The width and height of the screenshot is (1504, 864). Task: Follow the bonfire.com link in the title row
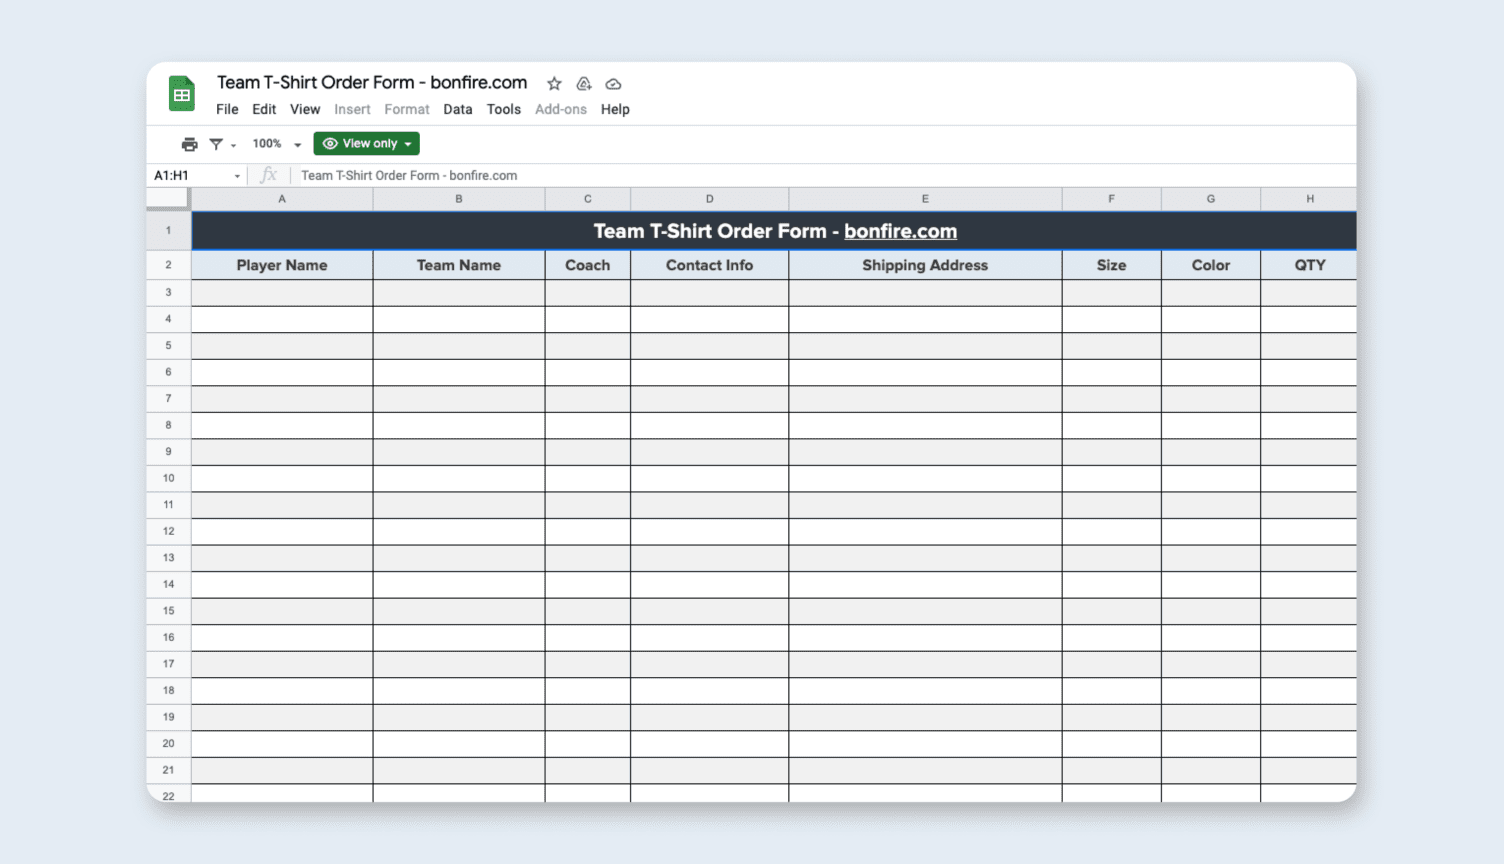900,231
